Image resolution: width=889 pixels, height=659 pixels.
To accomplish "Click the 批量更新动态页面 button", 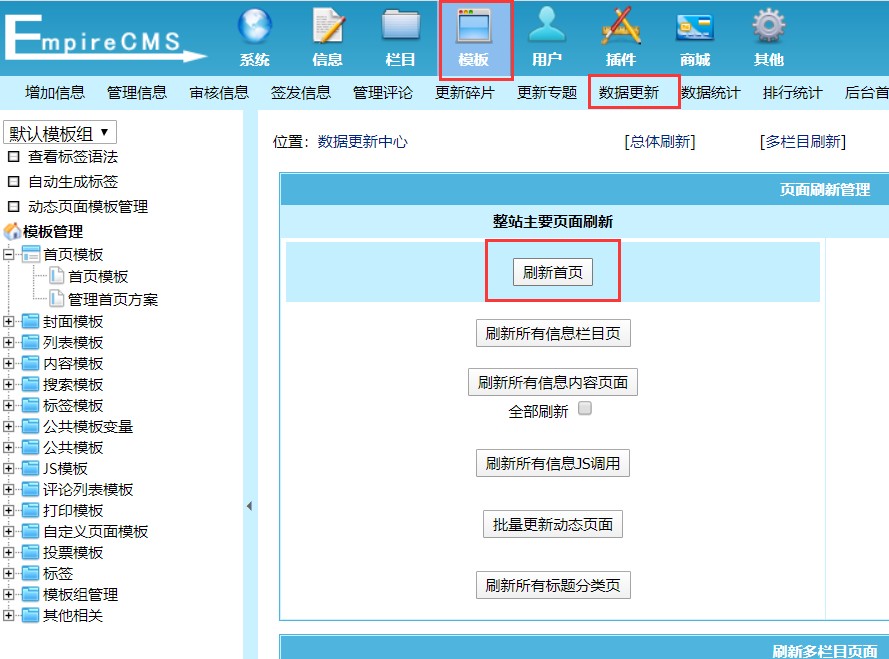I will [x=553, y=524].
